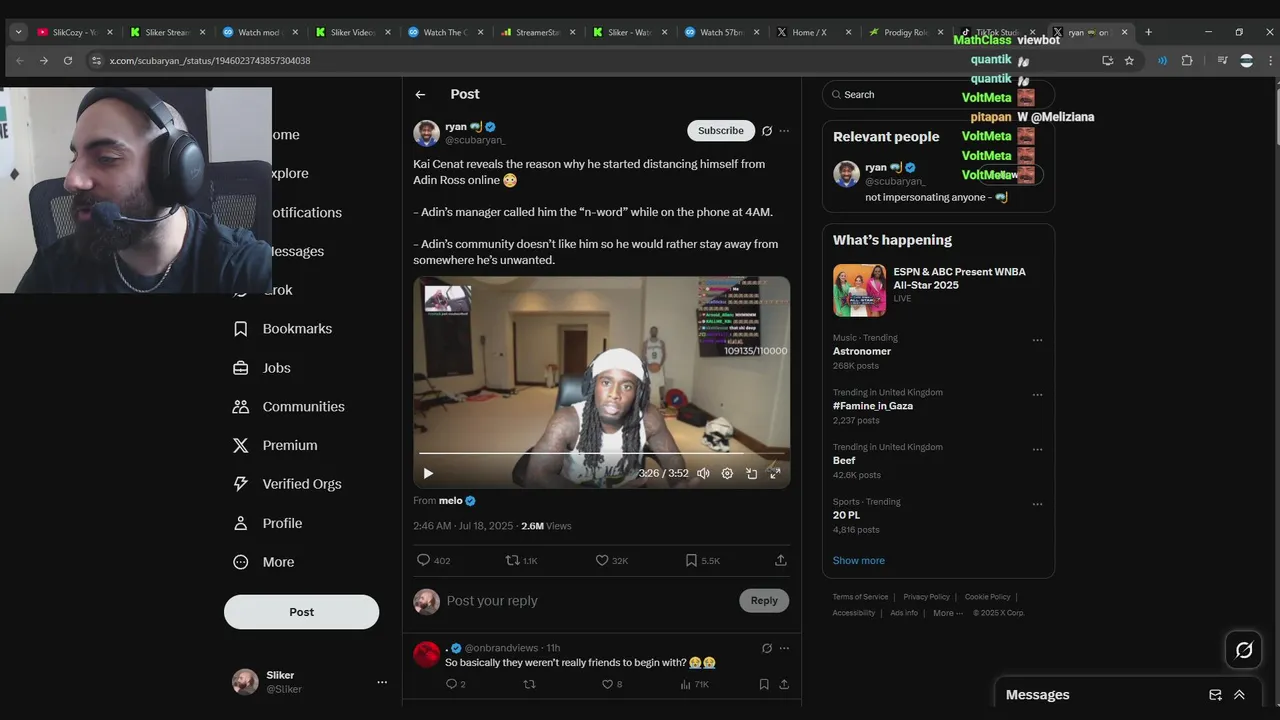The image size is (1280, 720).
Task: Share ryan's post
Action: (x=781, y=561)
